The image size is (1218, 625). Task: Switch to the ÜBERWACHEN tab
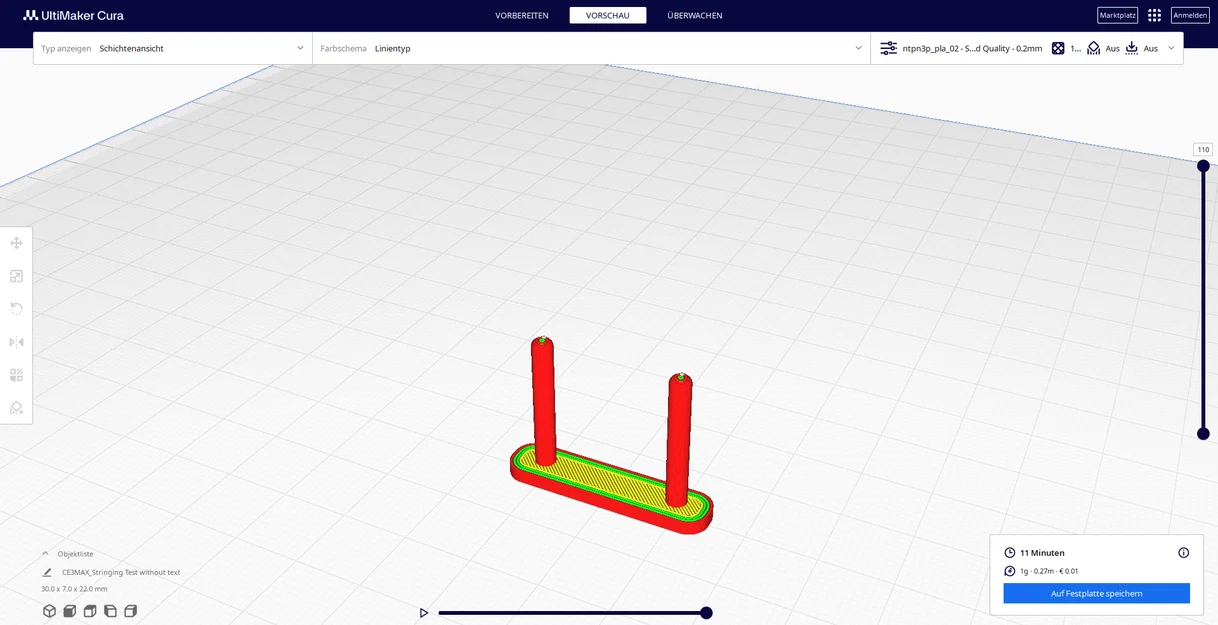coord(695,15)
